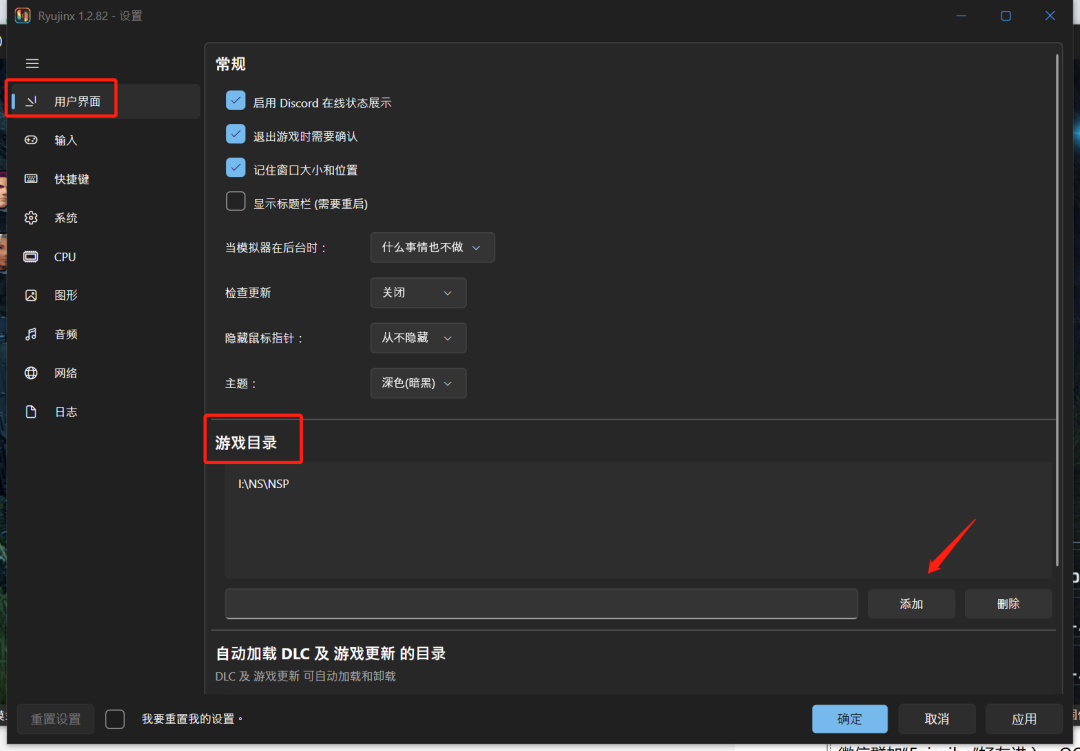Disable 启用 Discord 在线状态展示 checkbox
The height and width of the screenshot is (751, 1080).
pos(236,101)
